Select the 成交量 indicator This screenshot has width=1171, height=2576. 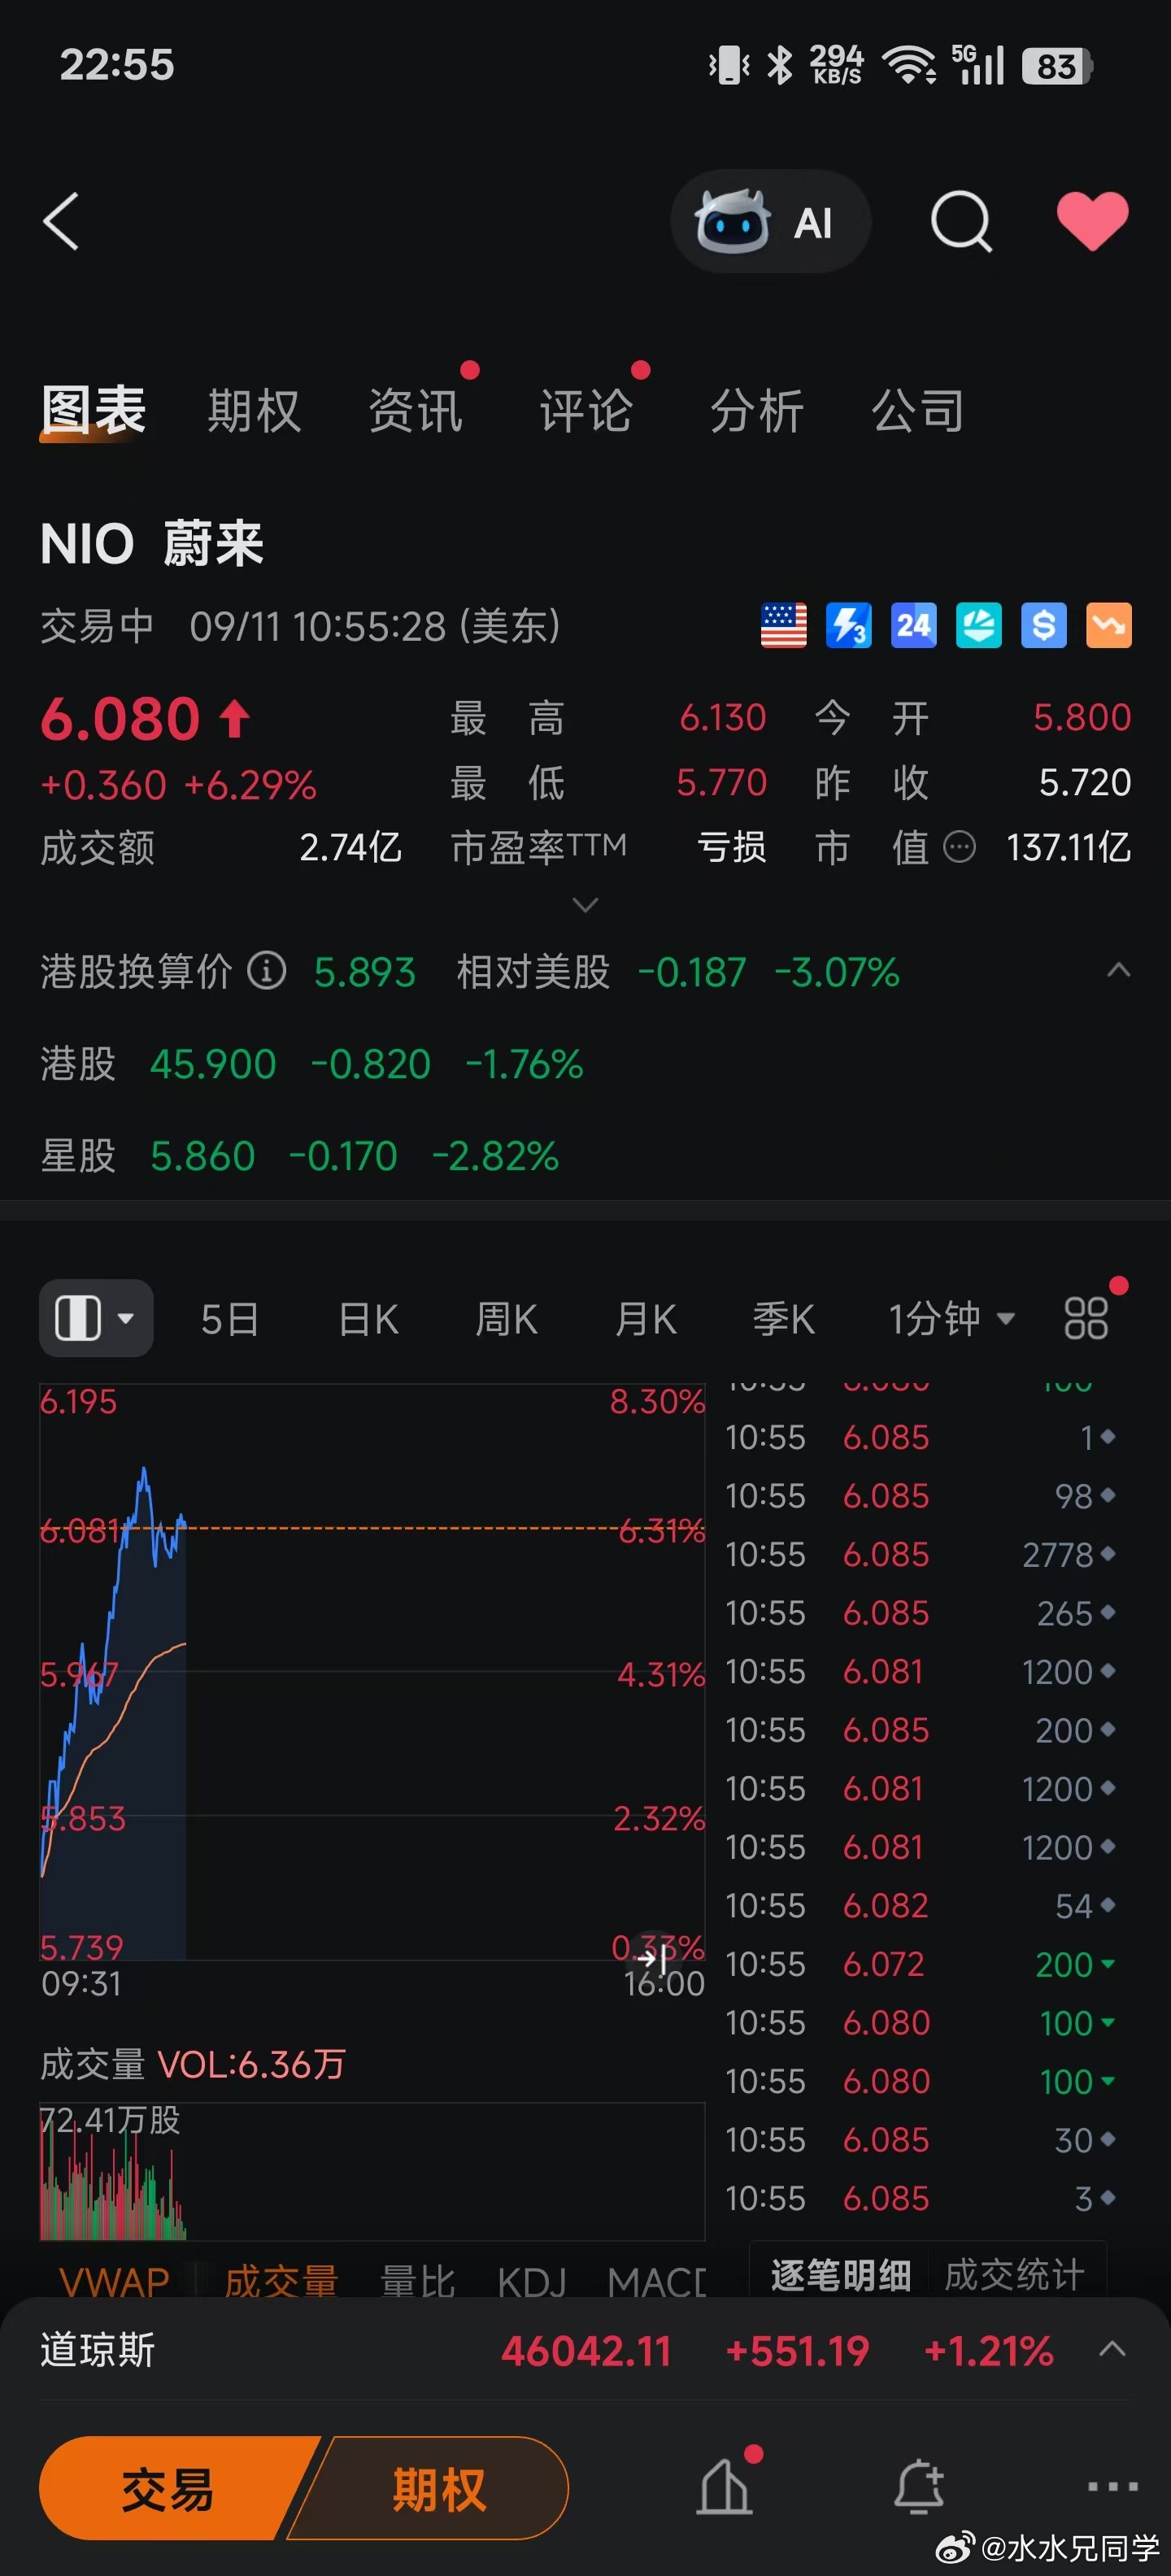coord(281,2281)
